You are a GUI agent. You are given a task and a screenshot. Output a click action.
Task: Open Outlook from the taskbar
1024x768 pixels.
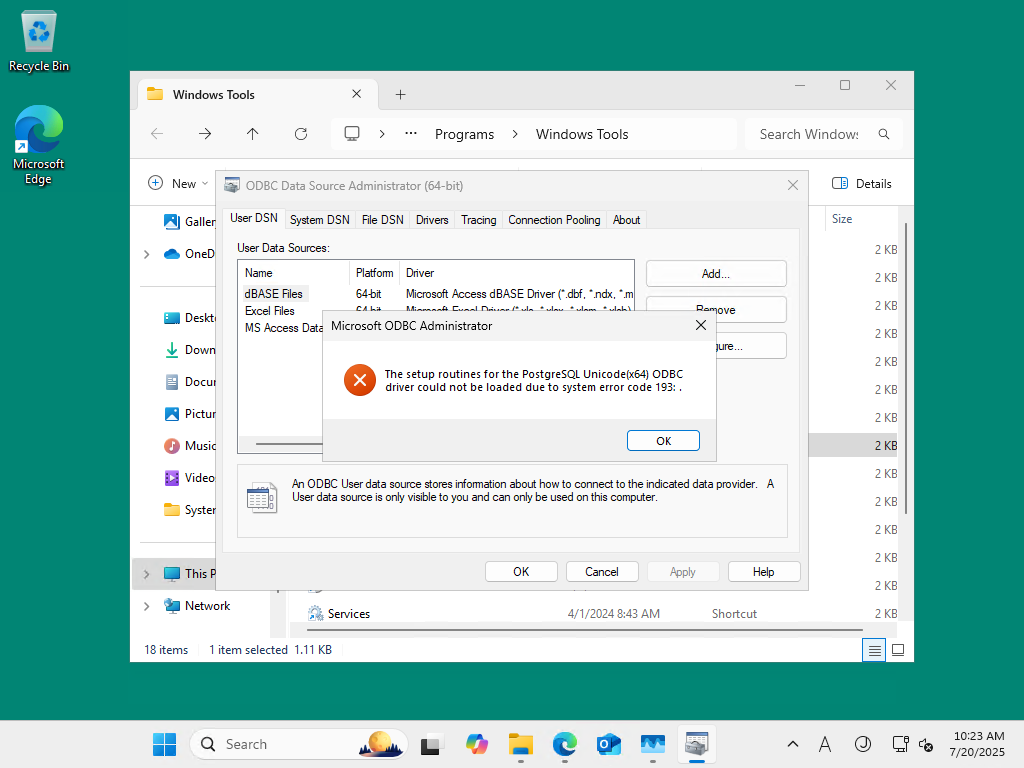tap(609, 744)
